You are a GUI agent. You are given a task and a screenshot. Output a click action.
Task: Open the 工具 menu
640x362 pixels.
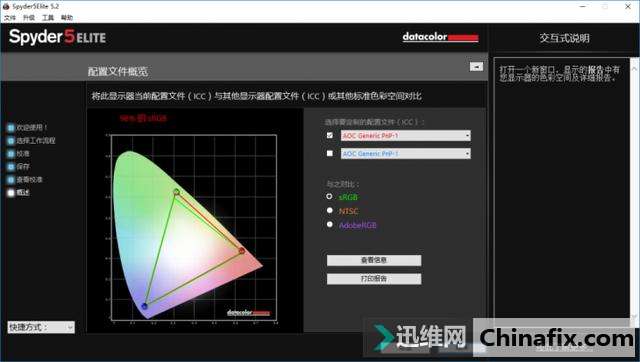(x=48, y=18)
